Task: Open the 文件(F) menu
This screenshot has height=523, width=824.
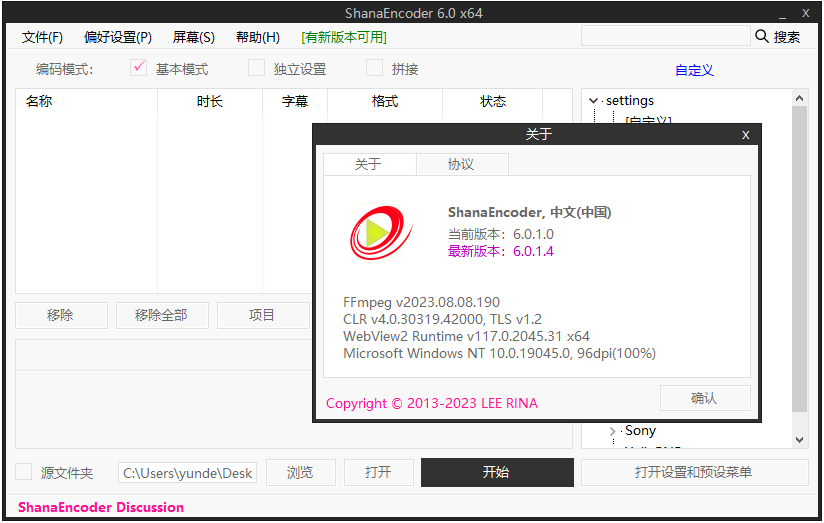Action: 42,37
